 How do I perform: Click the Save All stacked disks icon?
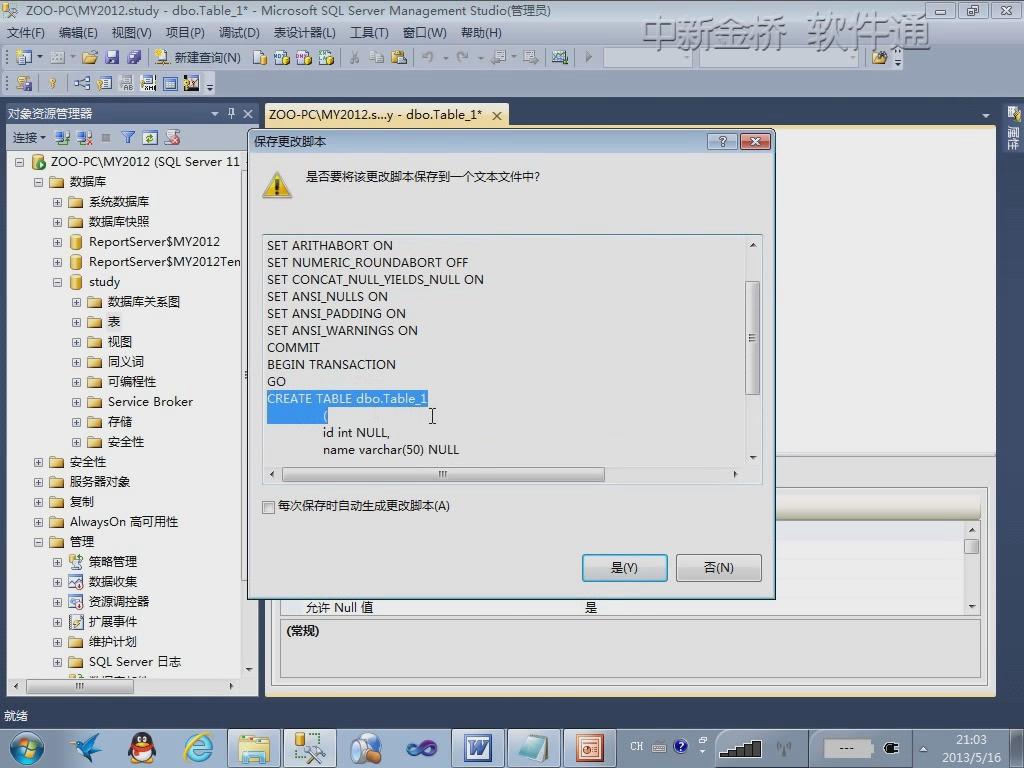pyautogui.click(x=134, y=57)
